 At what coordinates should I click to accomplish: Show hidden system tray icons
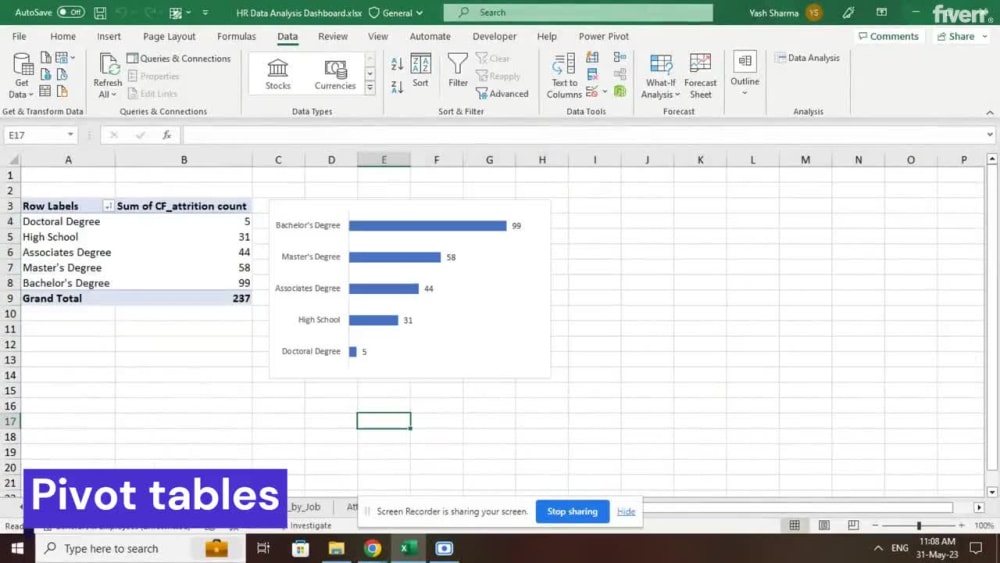[x=878, y=548]
